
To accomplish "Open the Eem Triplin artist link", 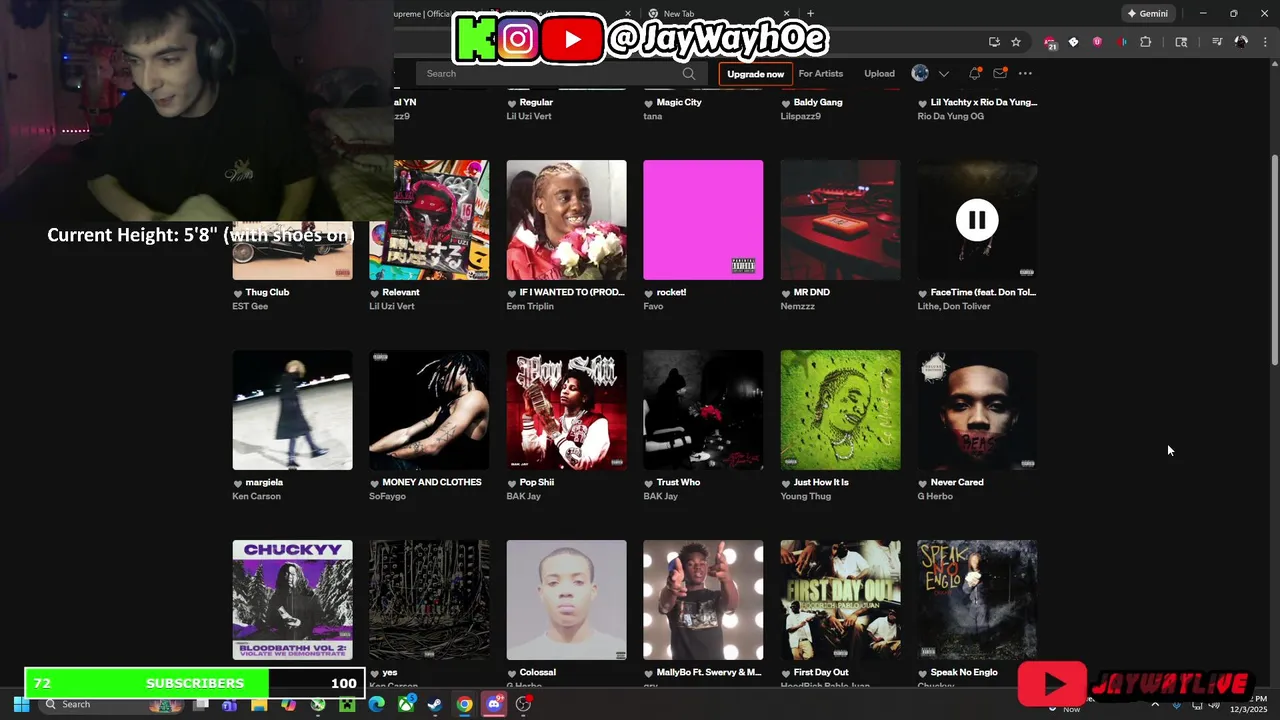I will (x=530, y=307).
